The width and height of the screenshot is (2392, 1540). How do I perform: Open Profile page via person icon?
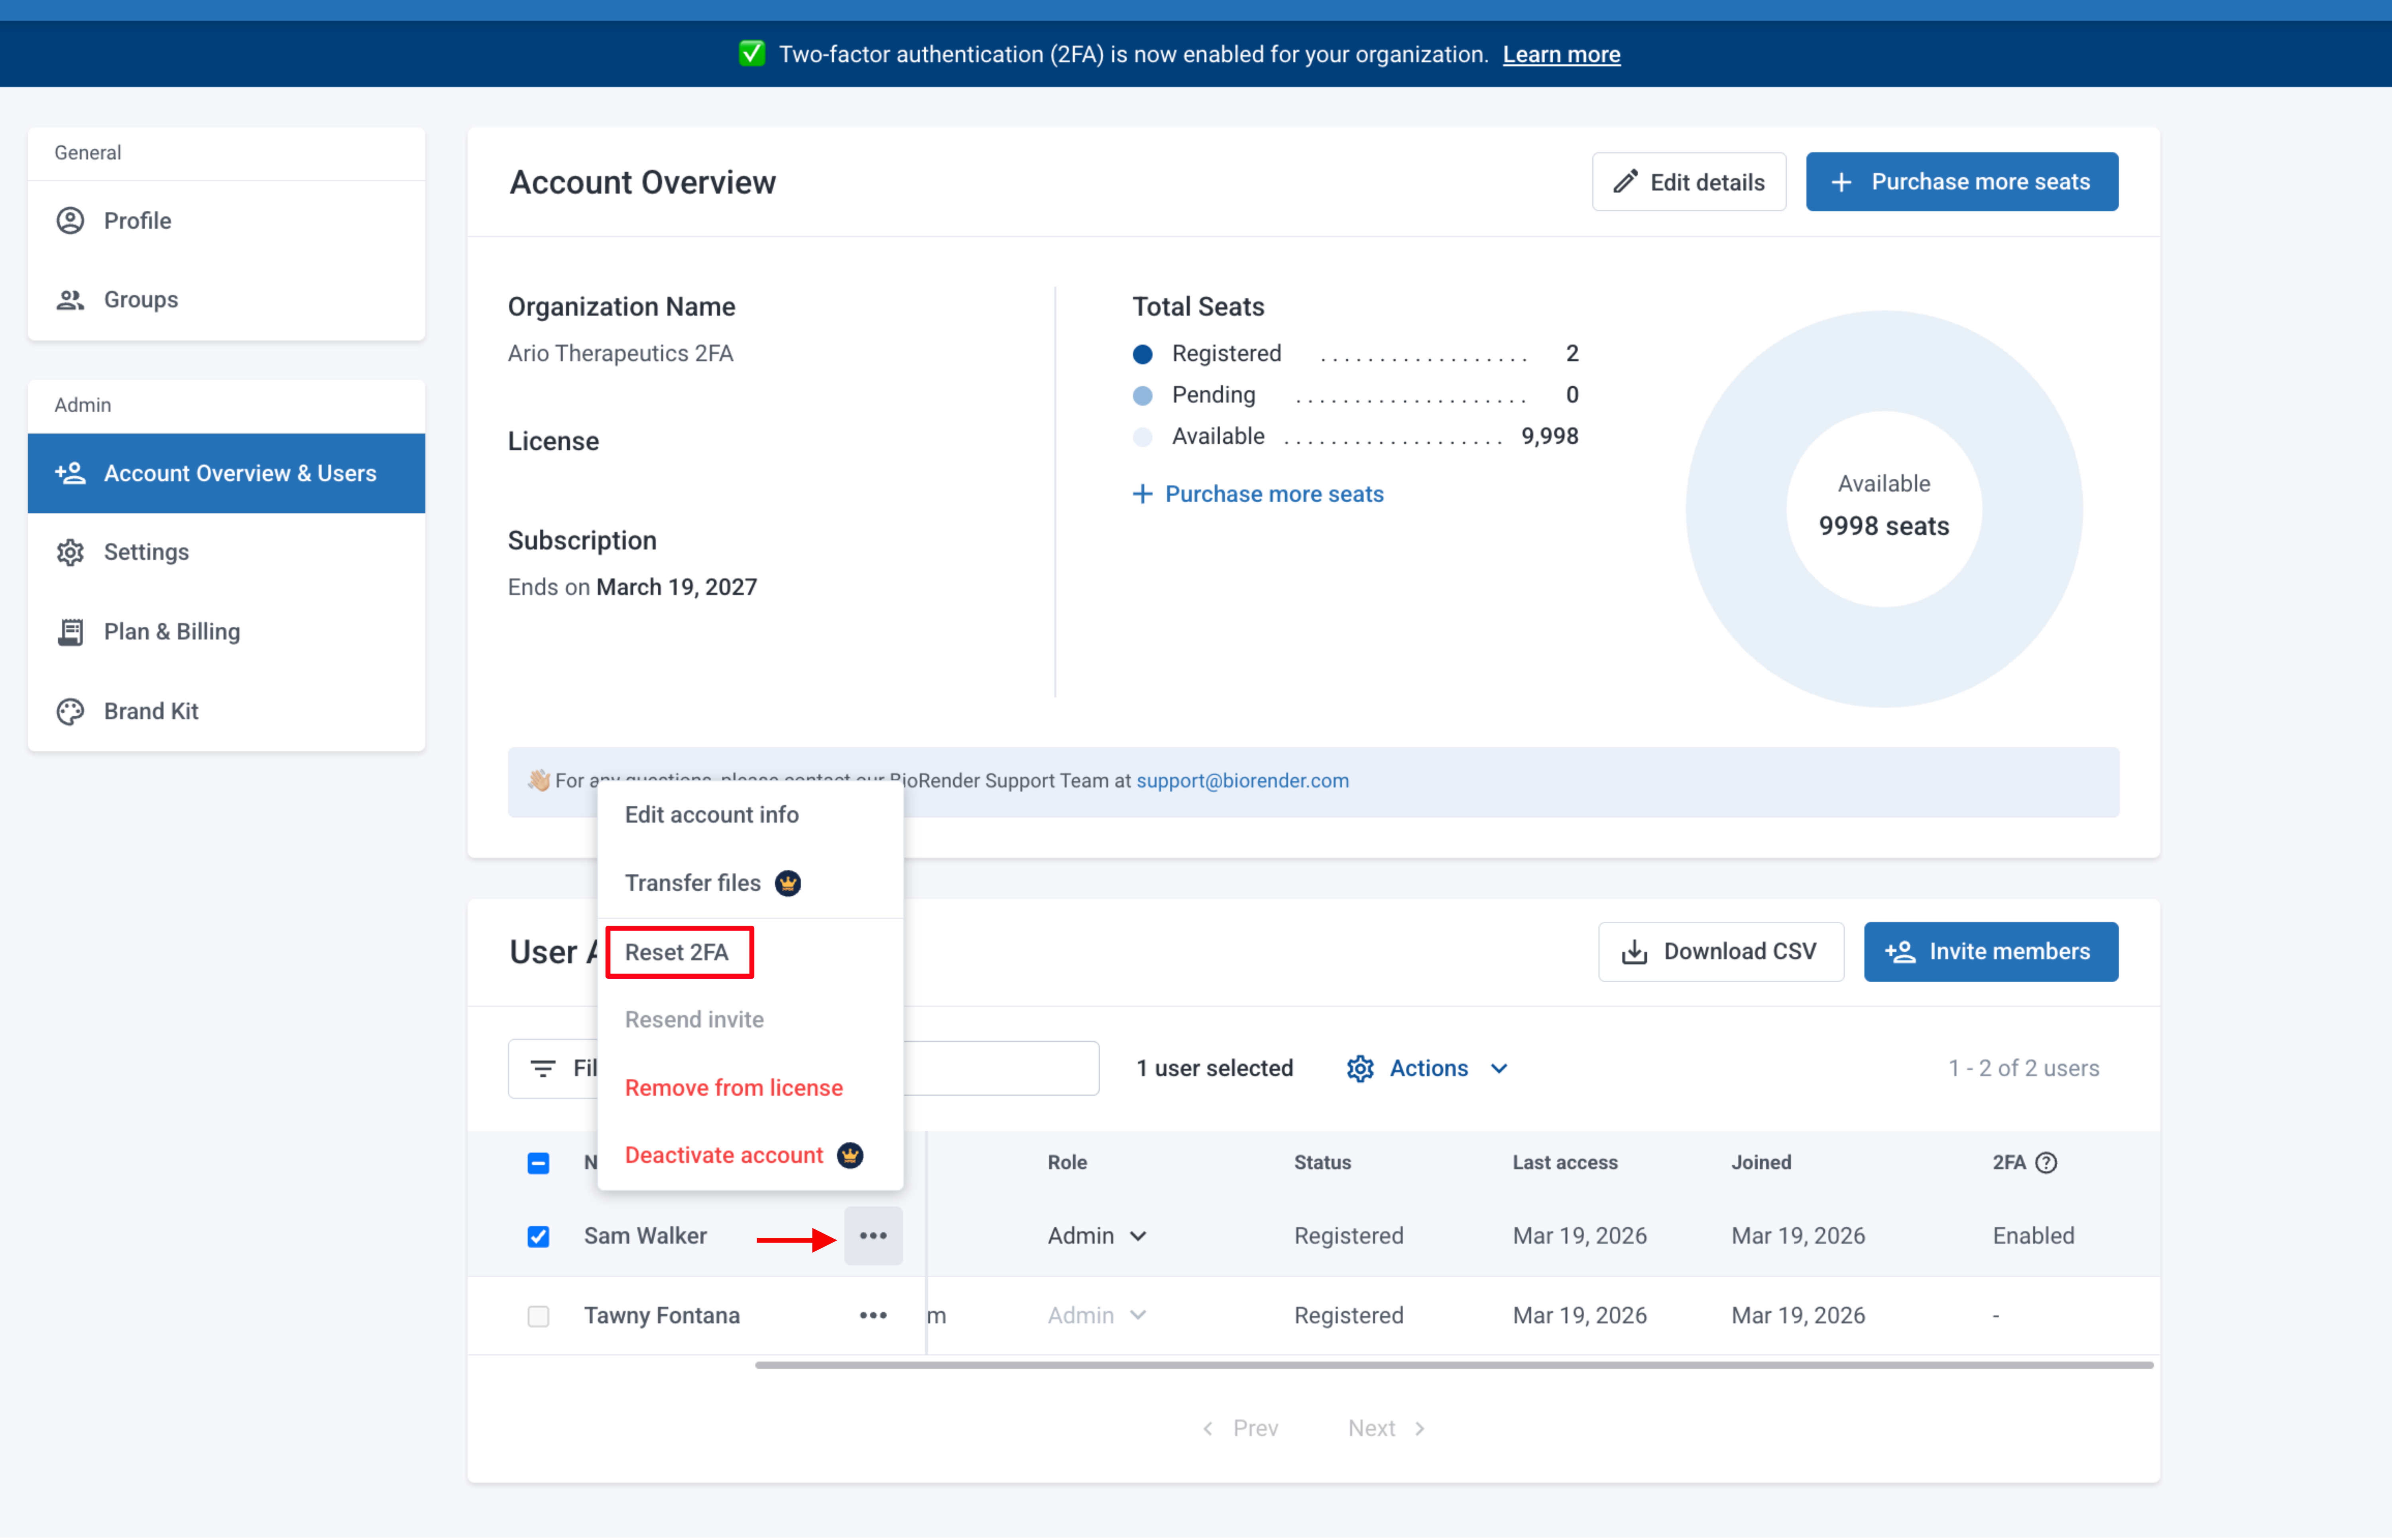click(70, 220)
